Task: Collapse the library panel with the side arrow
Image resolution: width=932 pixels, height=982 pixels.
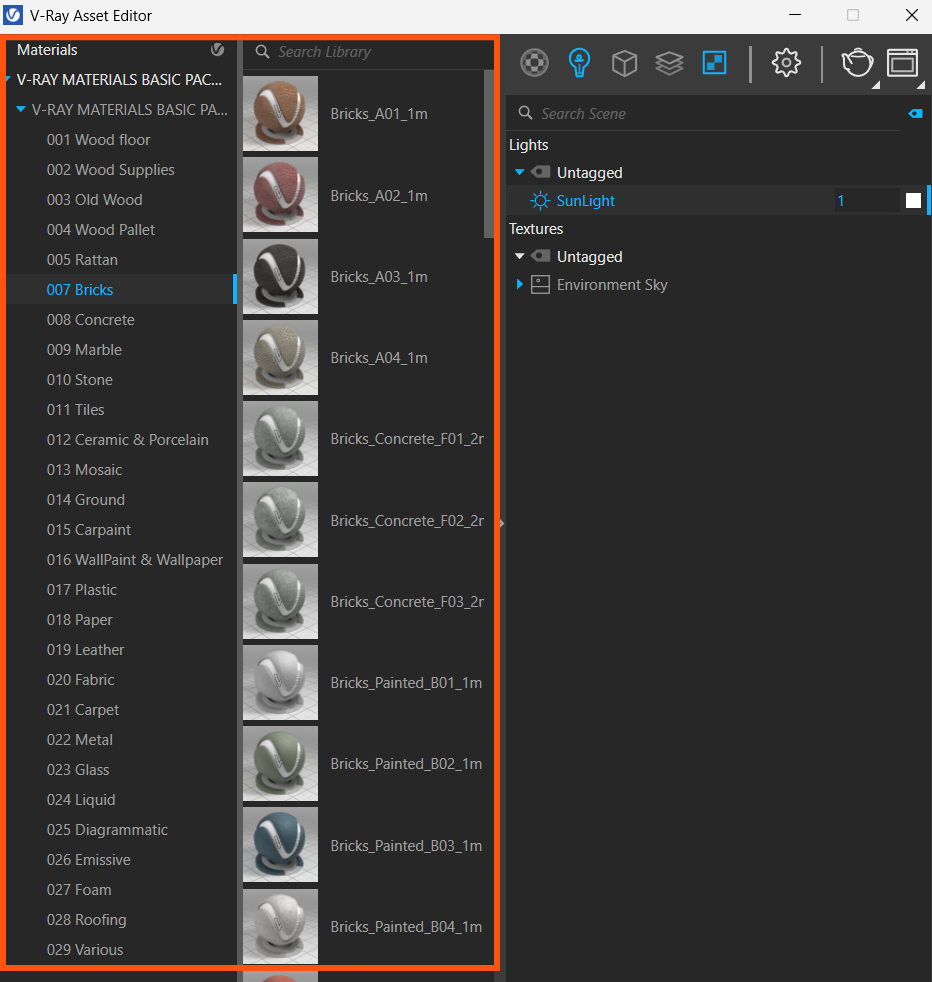Action: pos(501,523)
